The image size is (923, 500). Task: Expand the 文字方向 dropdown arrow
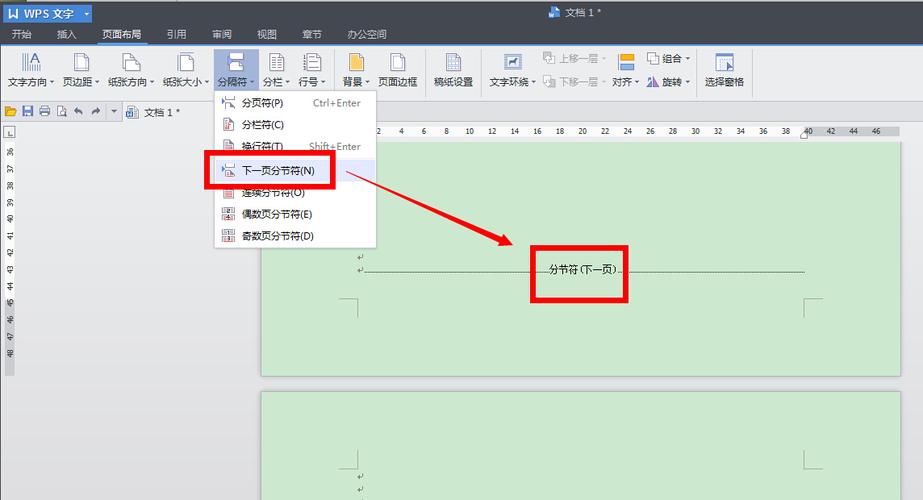point(52,82)
